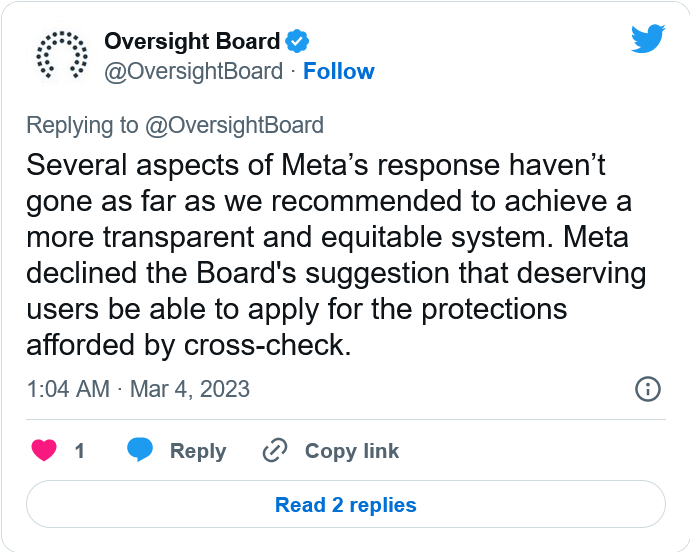This screenshot has width=690, height=552.
Task: Click the Copy link text
Action: pyautogui.click(x=352, y=451)
